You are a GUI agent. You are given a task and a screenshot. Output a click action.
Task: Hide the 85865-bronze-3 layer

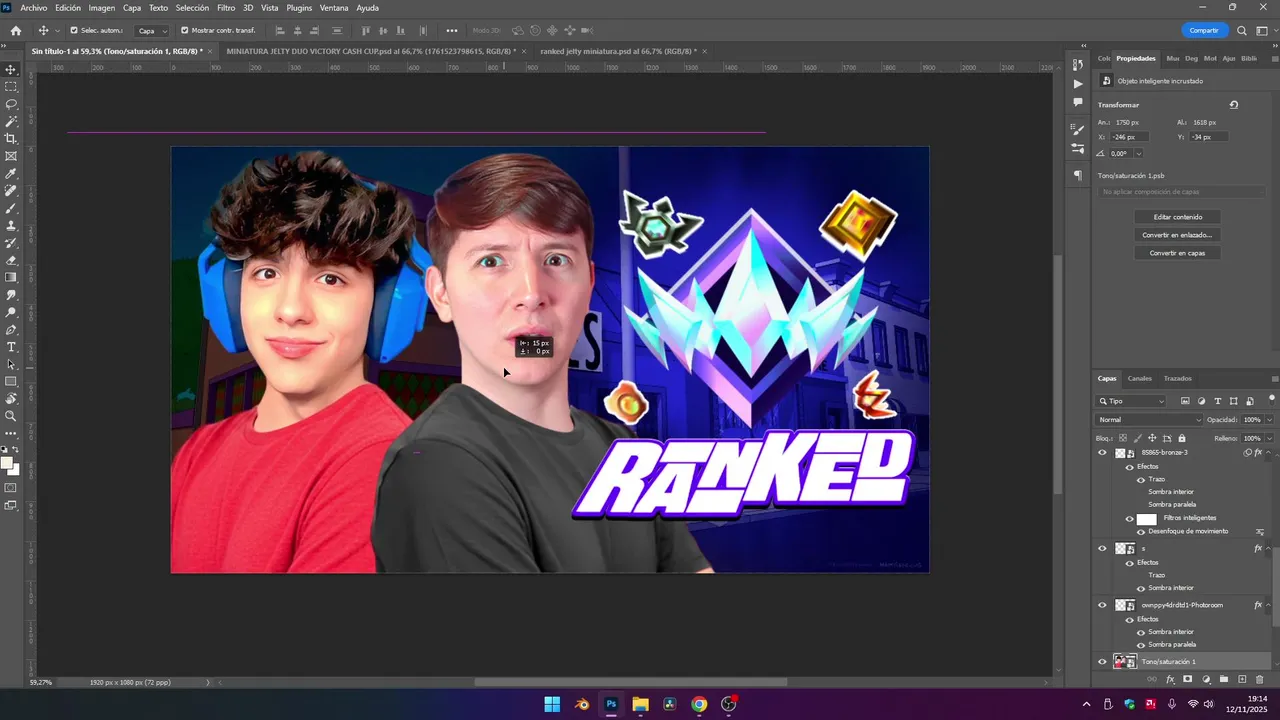pyautogui.click(x=1103, y=452)
